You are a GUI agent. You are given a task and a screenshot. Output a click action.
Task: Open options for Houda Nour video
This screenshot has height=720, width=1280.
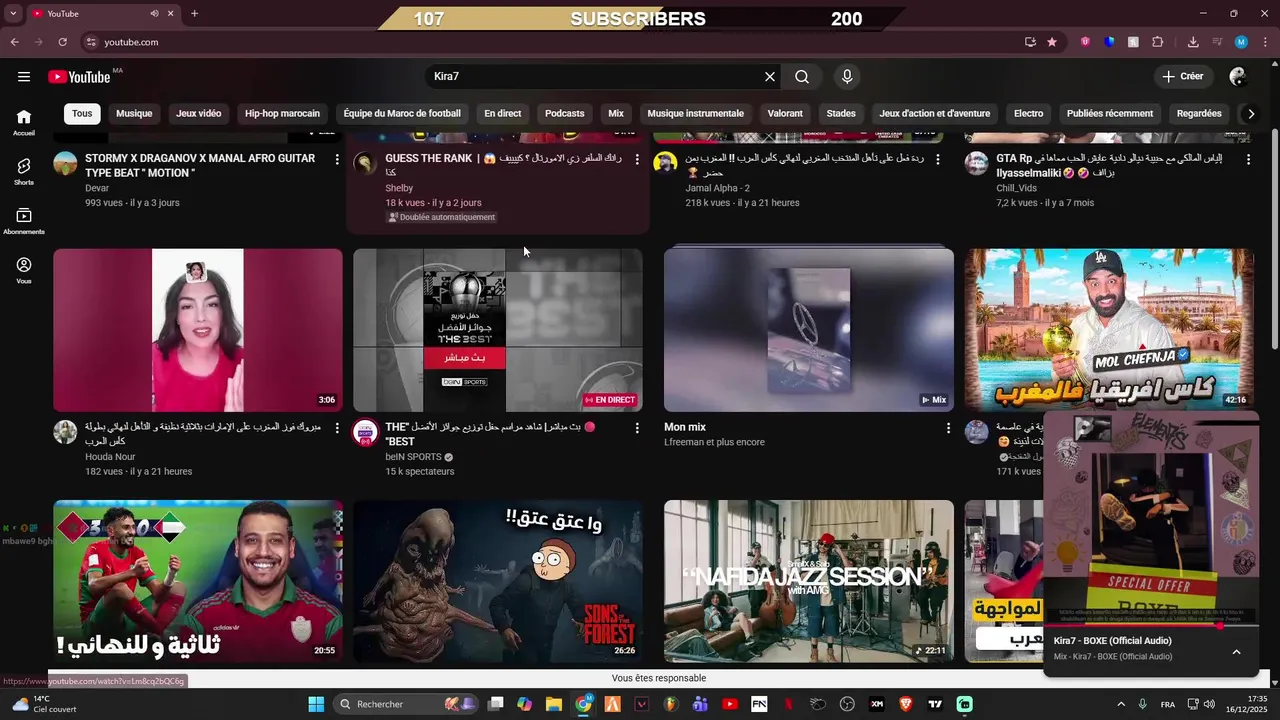[337, 428]
